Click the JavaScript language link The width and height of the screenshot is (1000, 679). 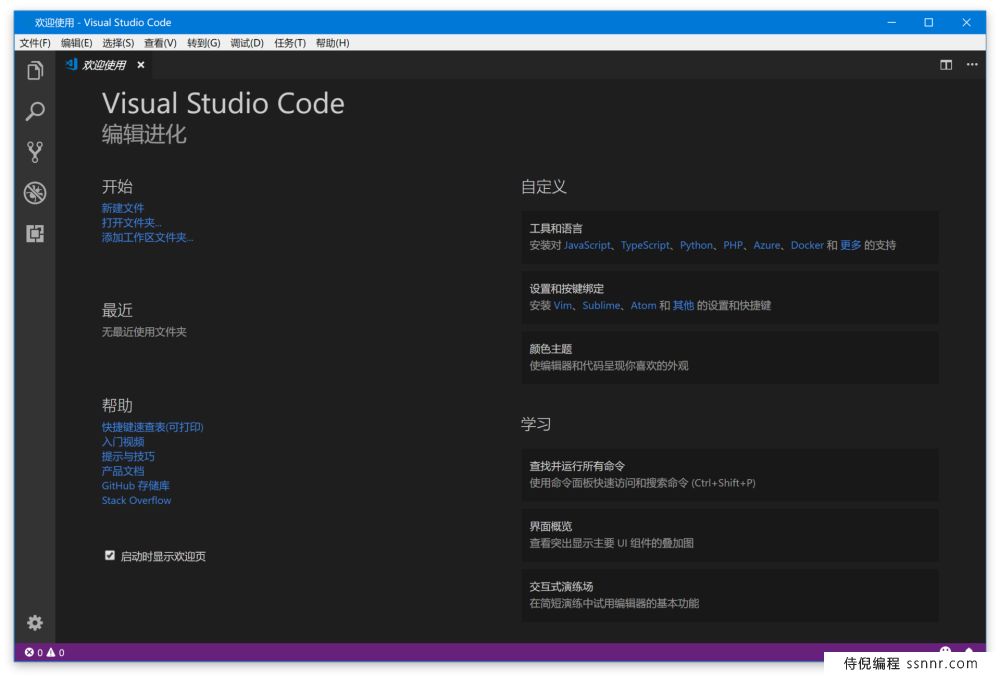point(587,245)
